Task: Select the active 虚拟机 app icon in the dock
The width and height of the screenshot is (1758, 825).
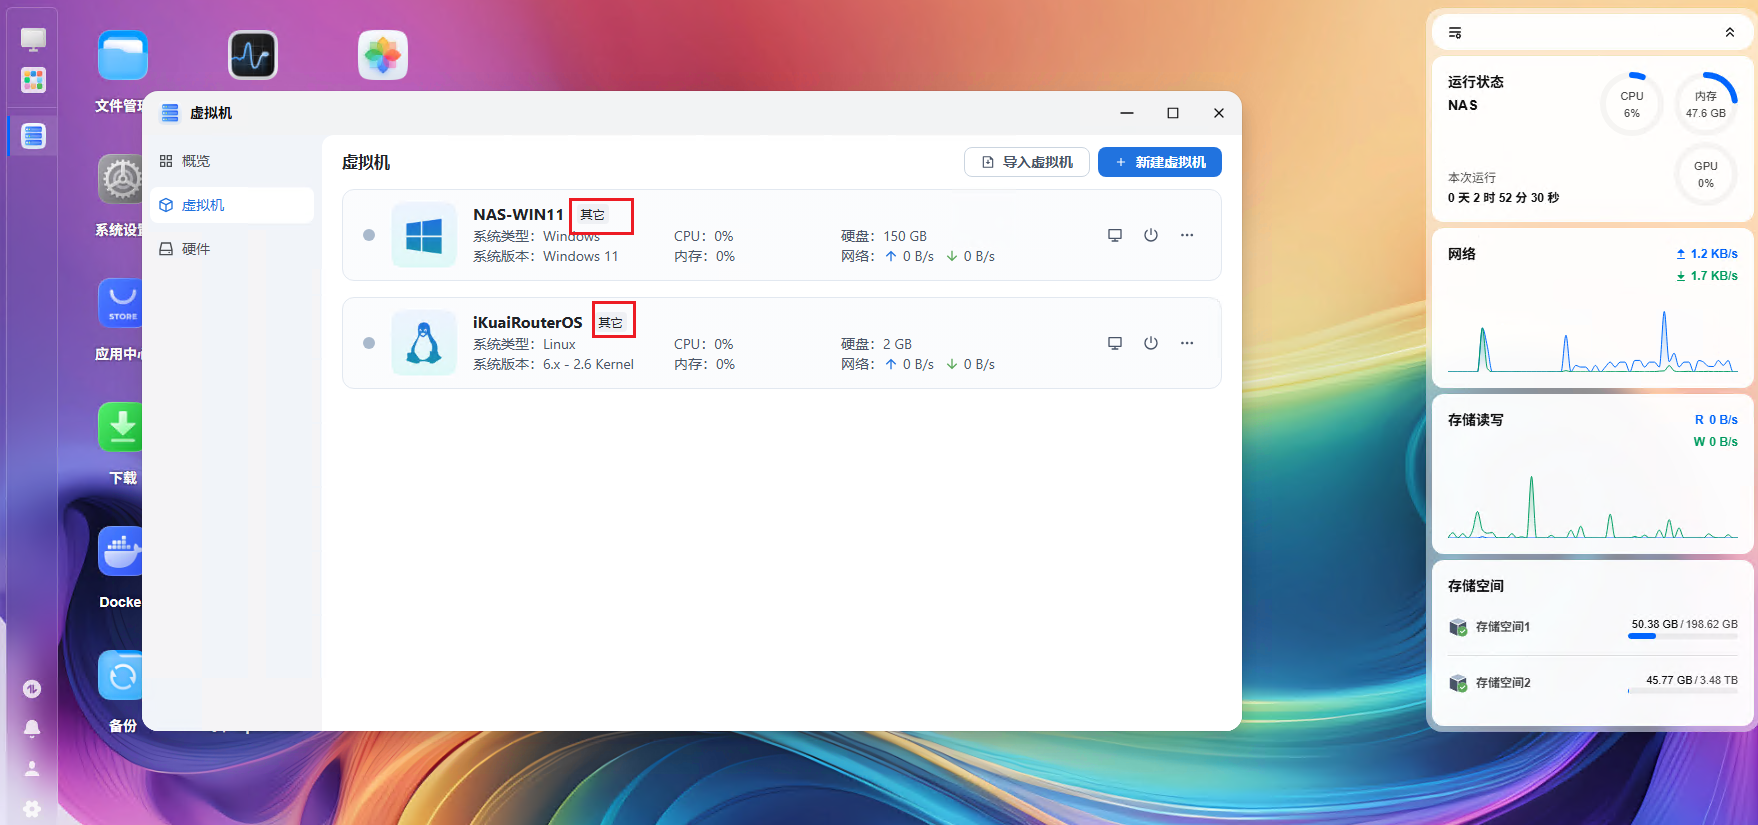Action: tap(33, 136)
